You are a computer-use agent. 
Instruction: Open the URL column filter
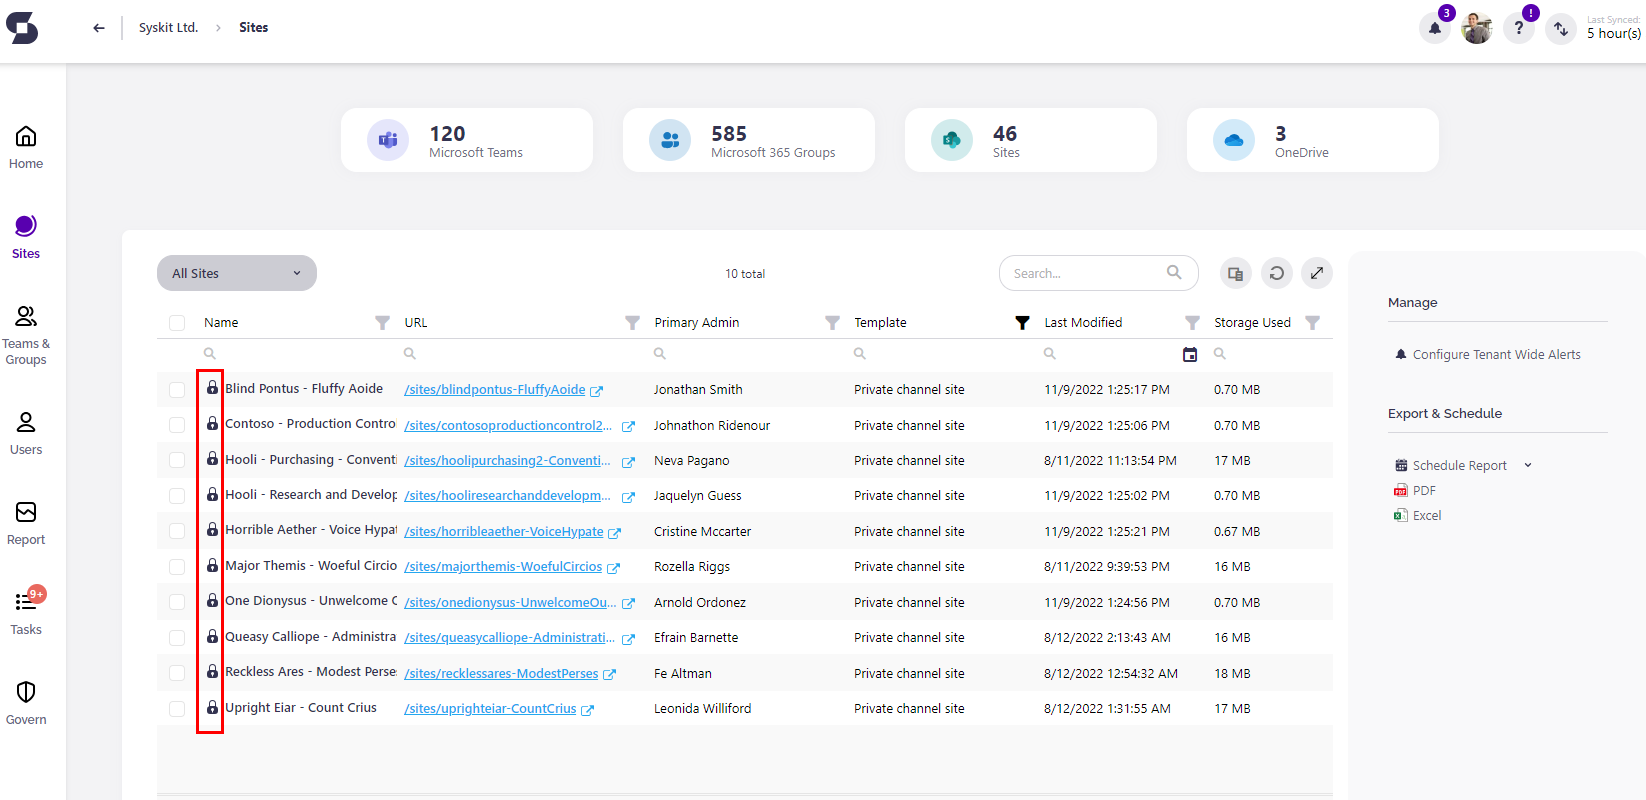tap(632, 322)
